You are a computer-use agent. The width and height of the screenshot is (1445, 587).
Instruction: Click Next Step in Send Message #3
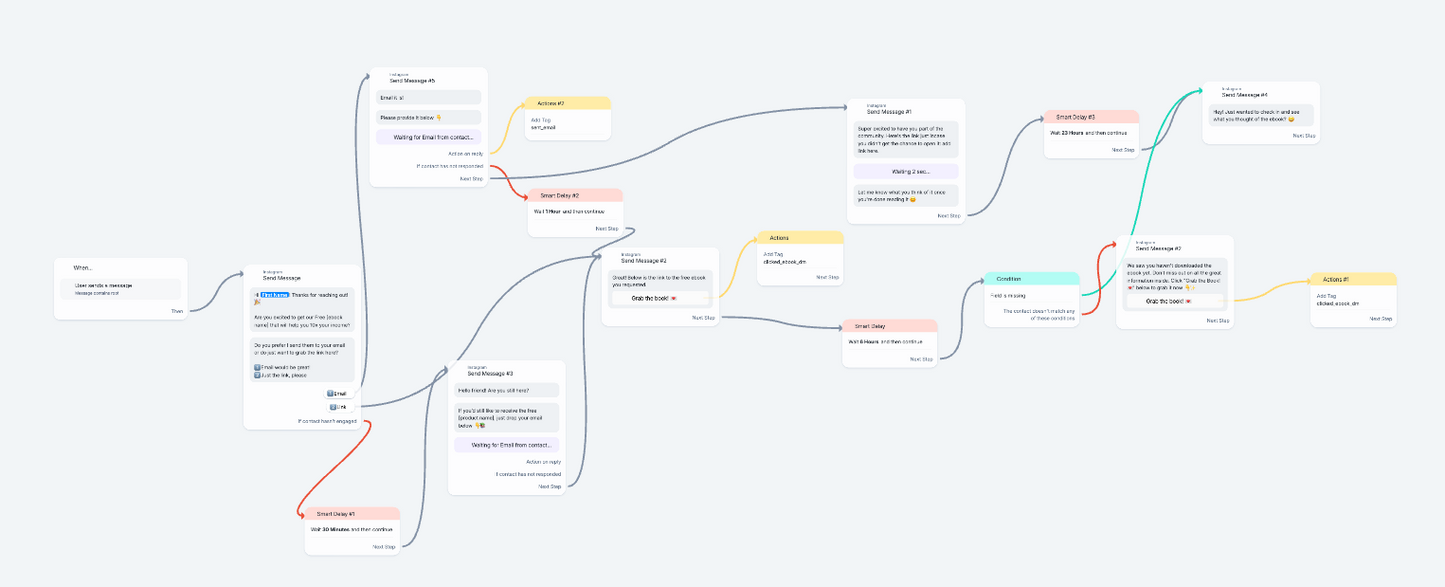[550, 486]
